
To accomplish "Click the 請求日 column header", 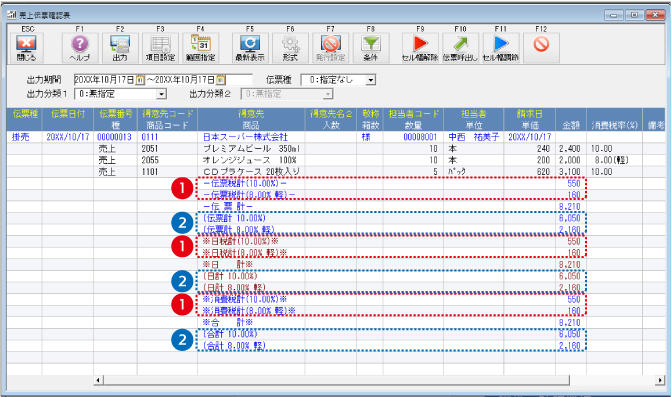I will point(530,119).
